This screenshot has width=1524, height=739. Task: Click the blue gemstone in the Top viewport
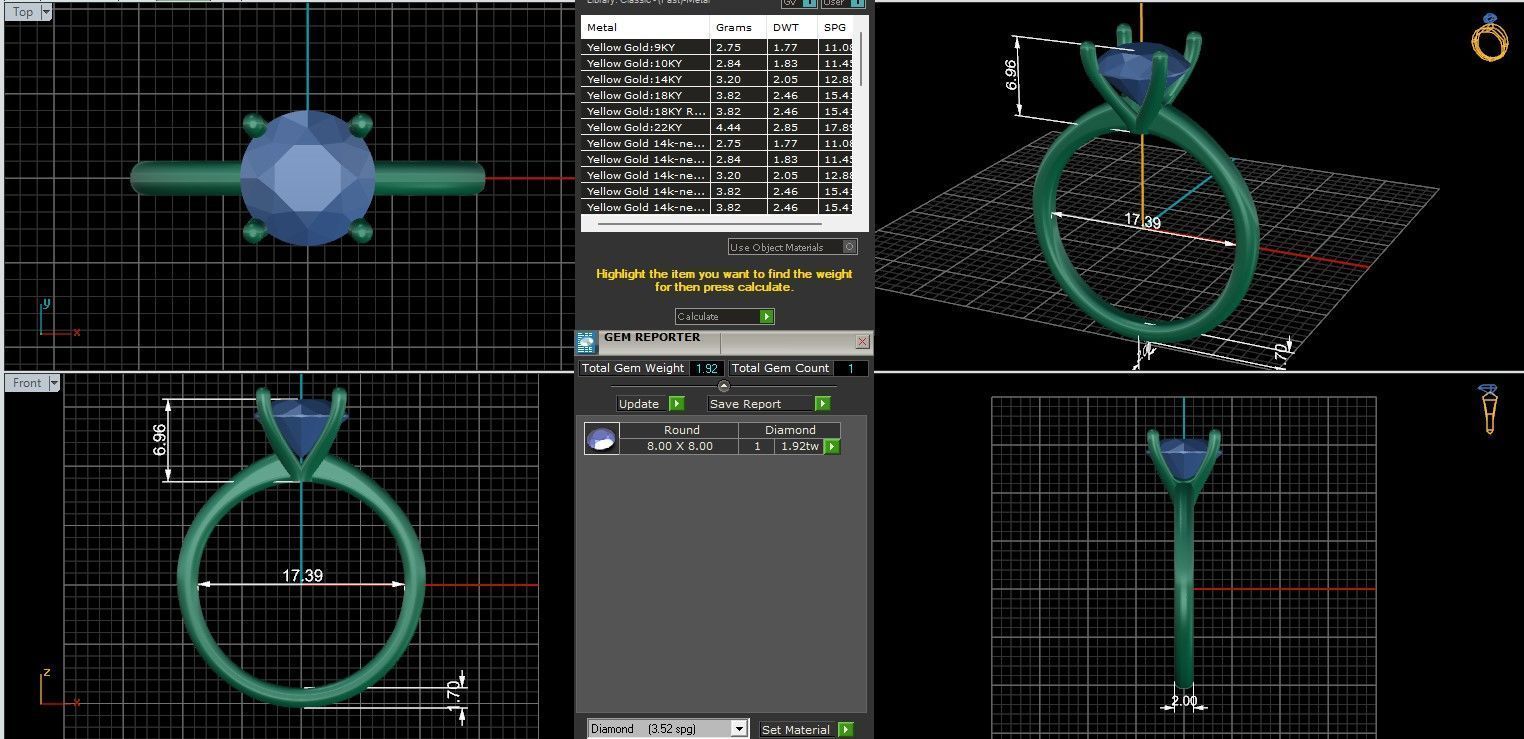[308, 178]
